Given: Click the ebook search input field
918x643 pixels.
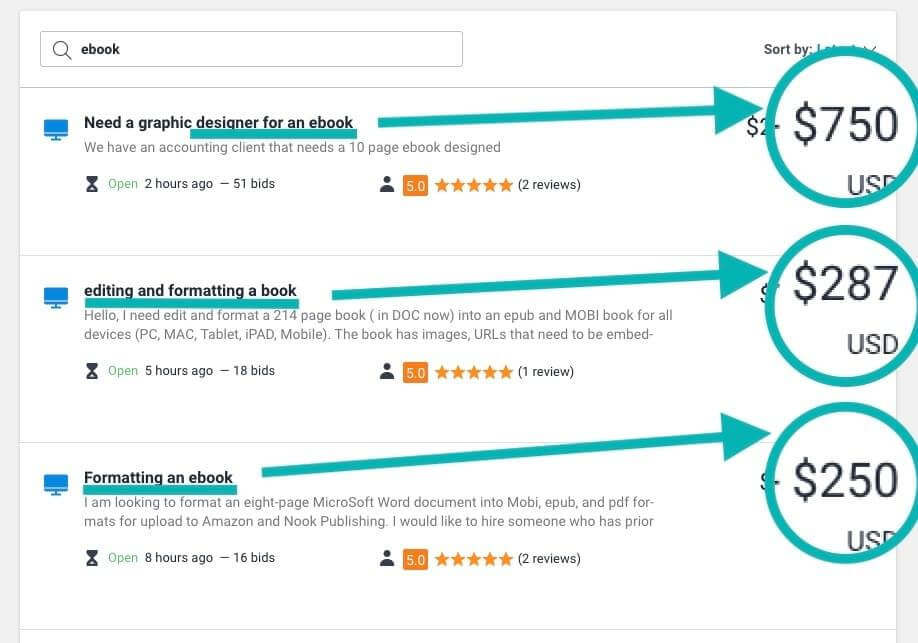Looking at the screenshot, I should [x=251, y=49].
